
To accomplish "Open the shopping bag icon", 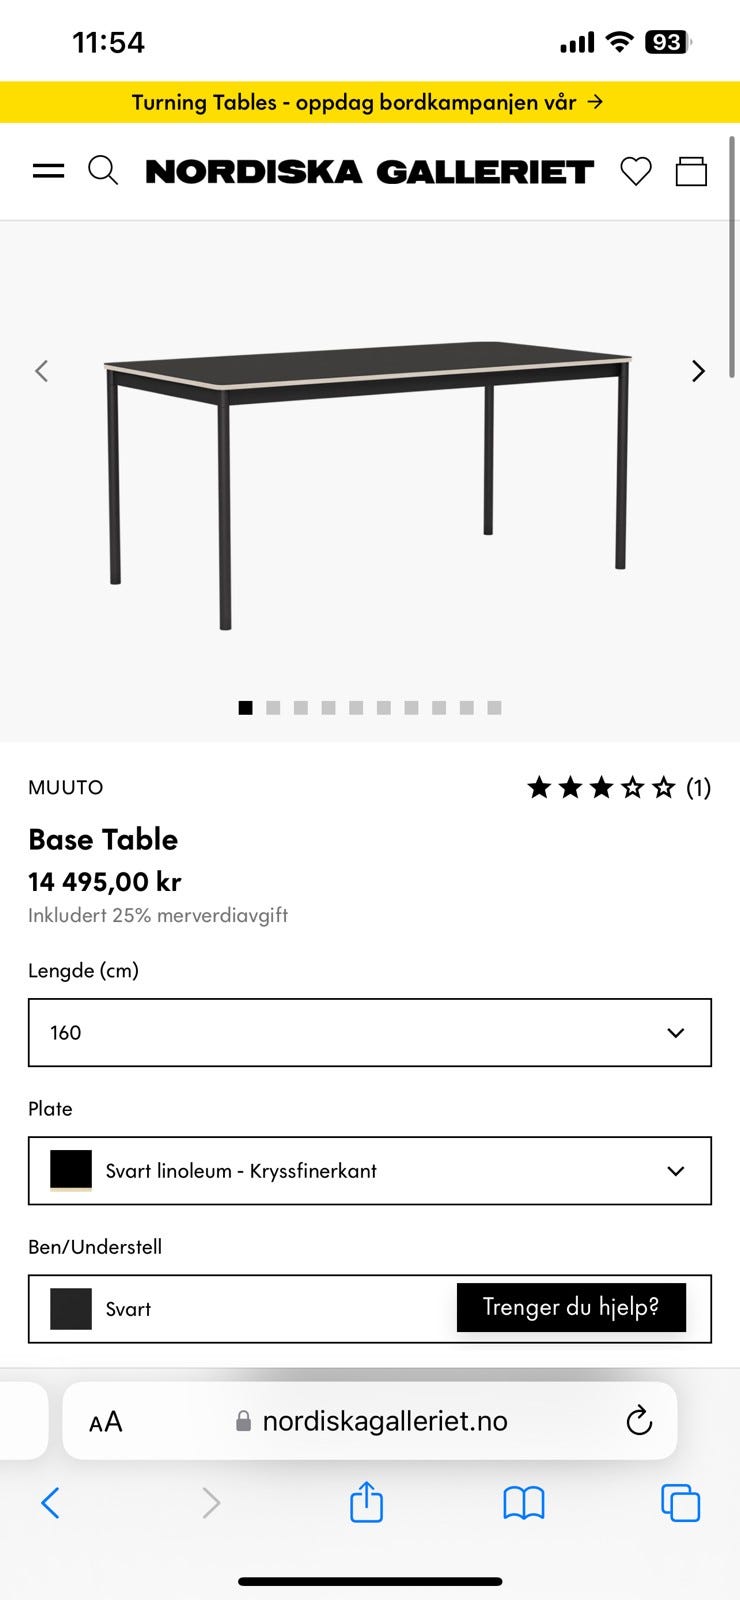I will (691, 171).
